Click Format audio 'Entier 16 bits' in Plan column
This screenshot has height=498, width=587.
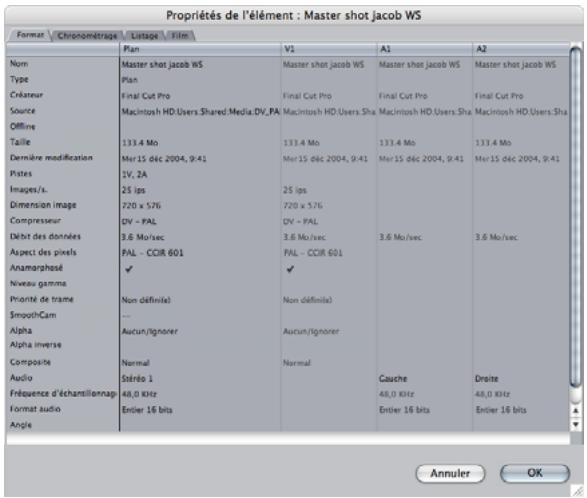pos(147,410)
